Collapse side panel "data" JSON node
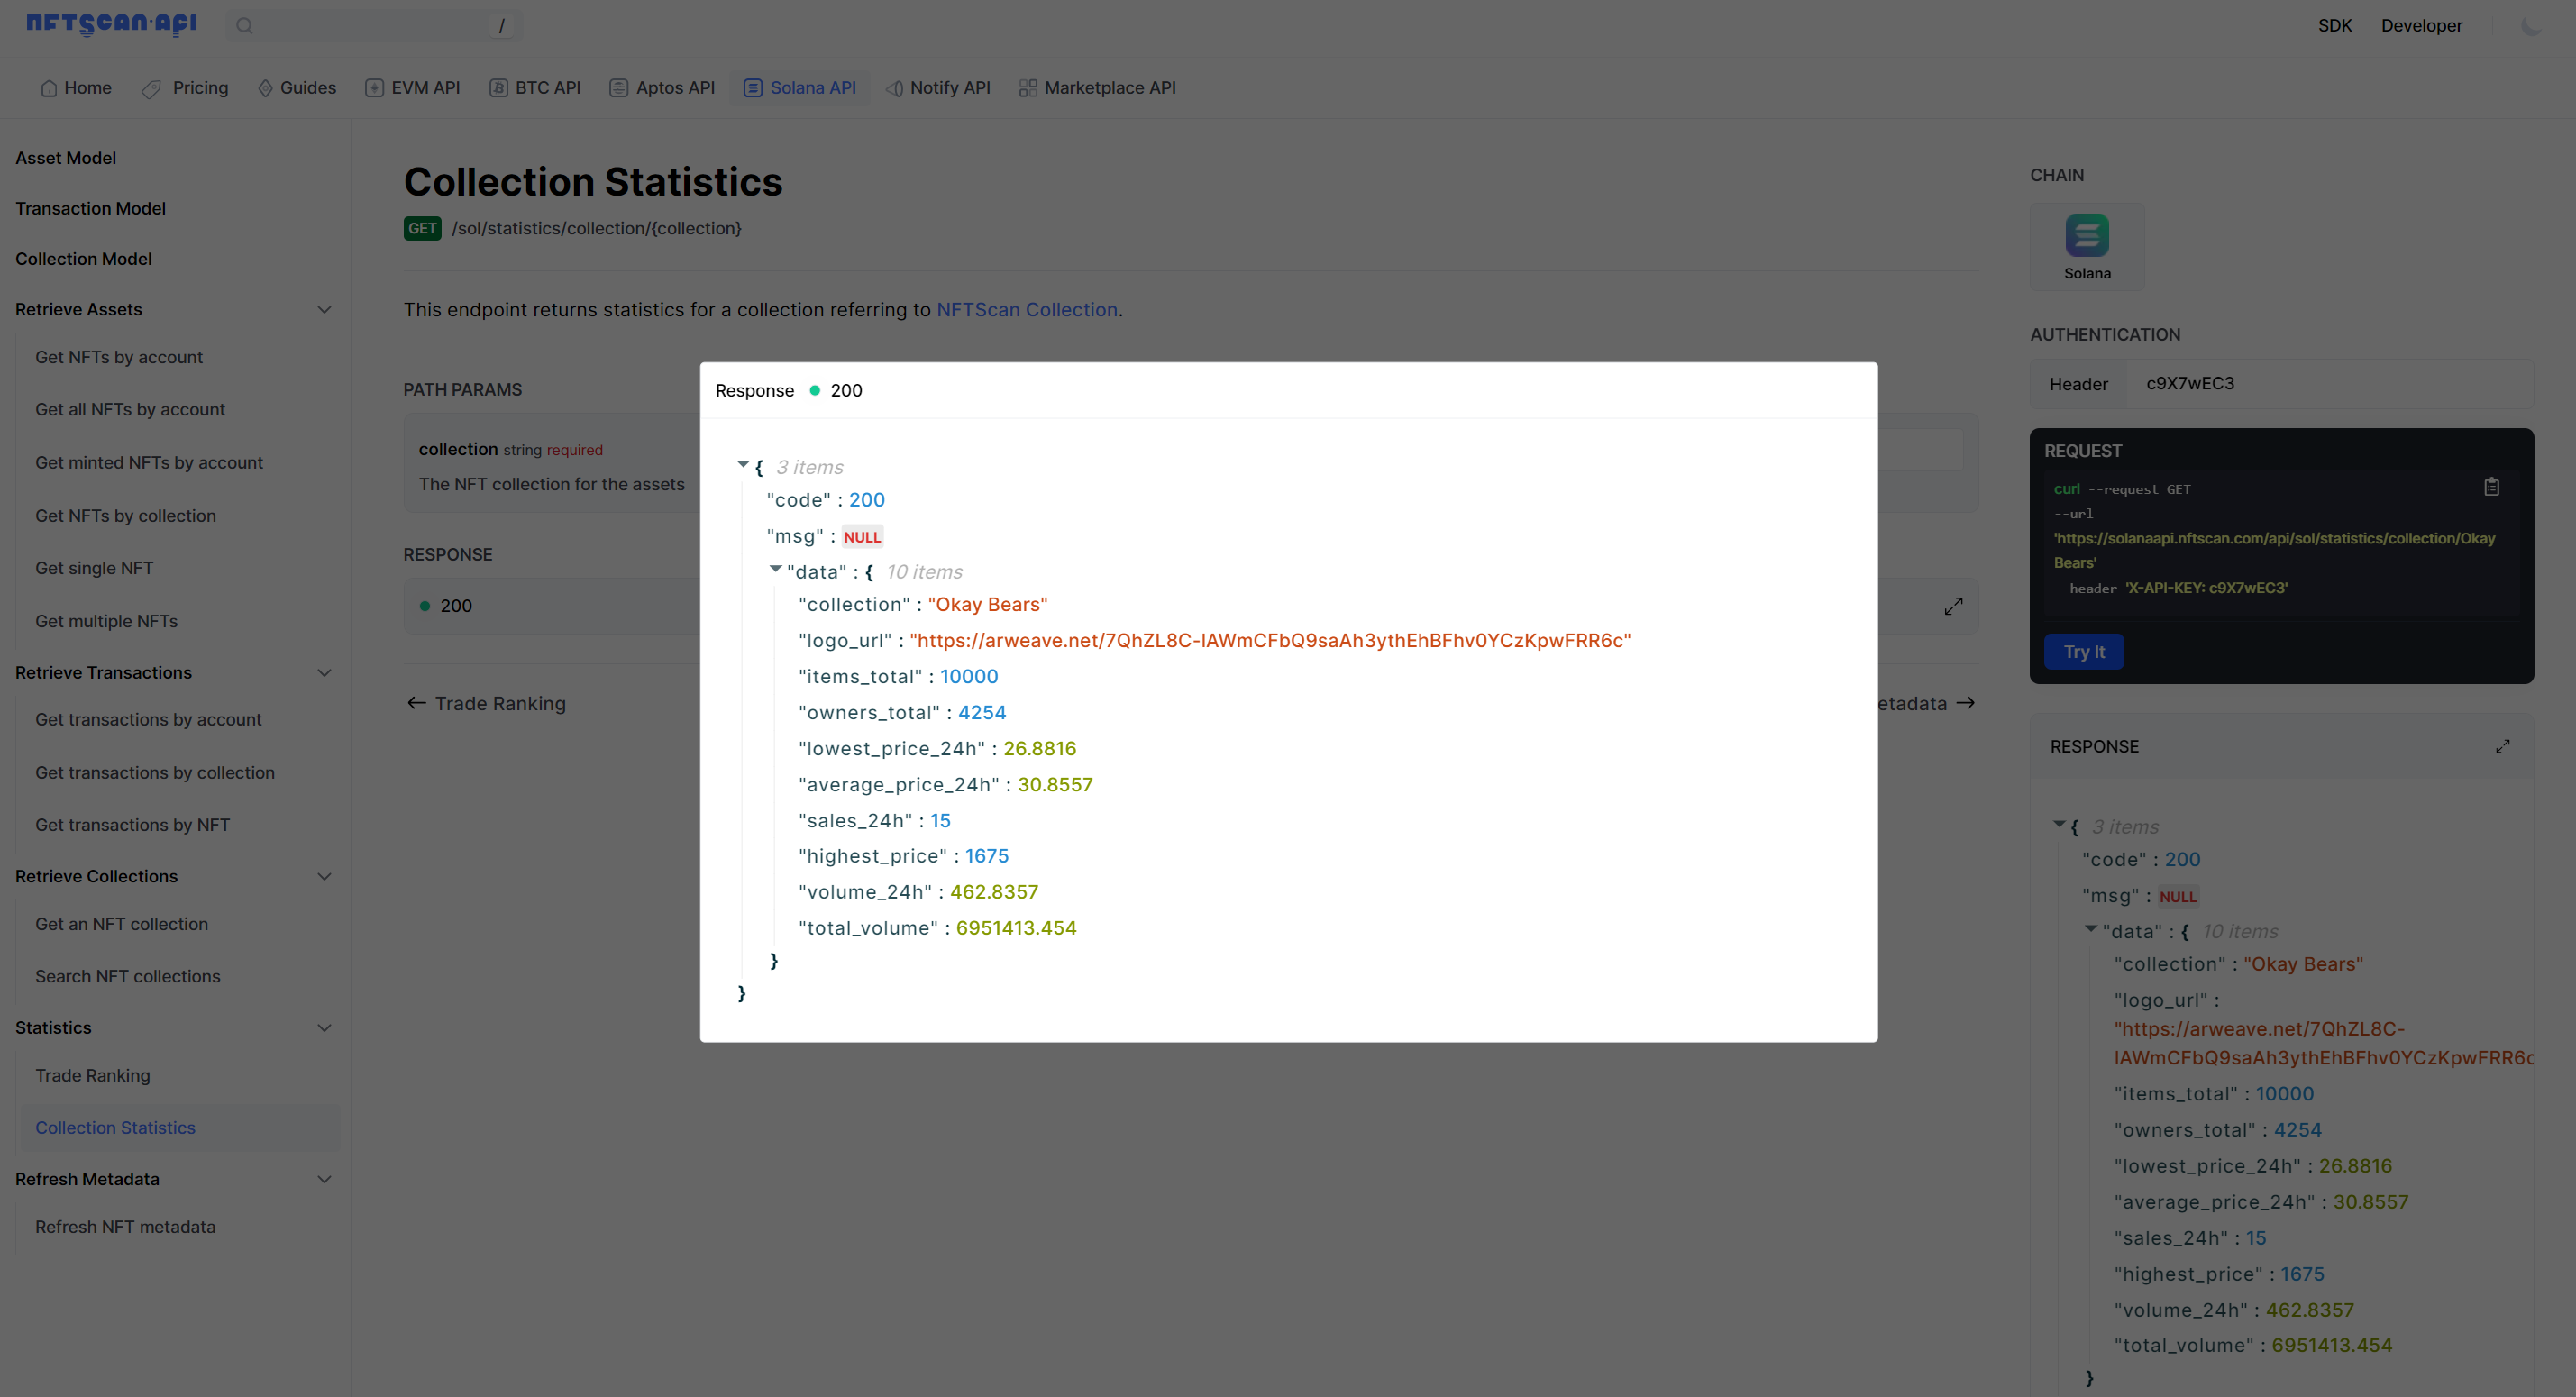The height and width of the screenshot is (1397, 2576). (x=2090, y=929)
